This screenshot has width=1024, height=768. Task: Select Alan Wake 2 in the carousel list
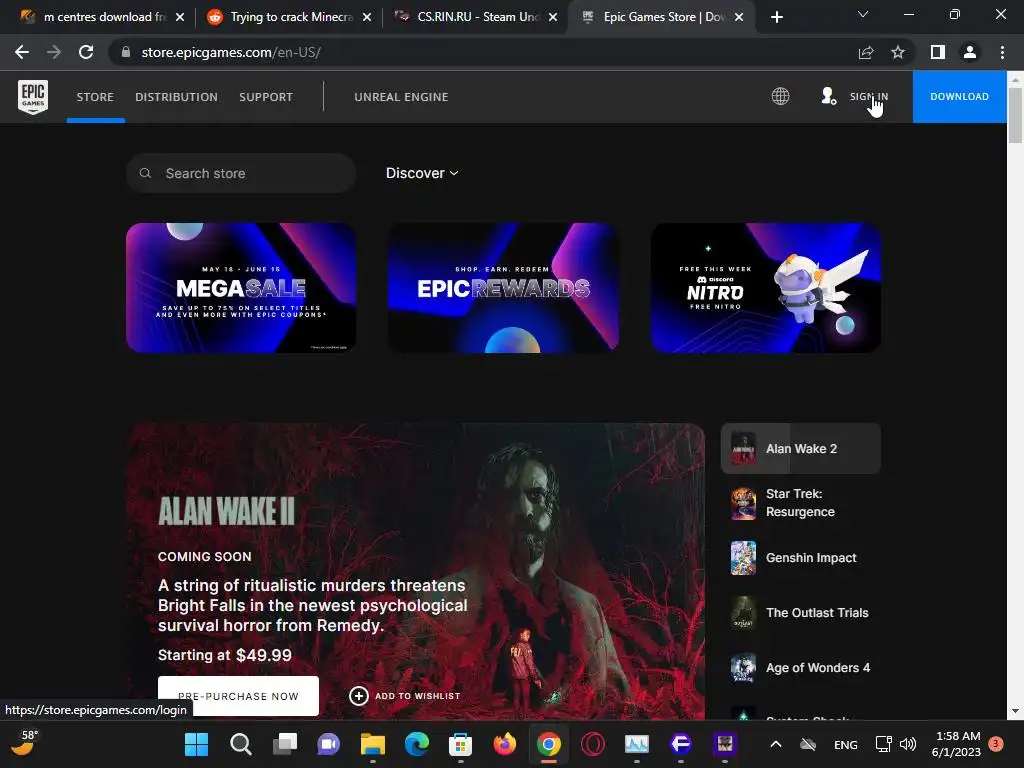tap(801, 449)
